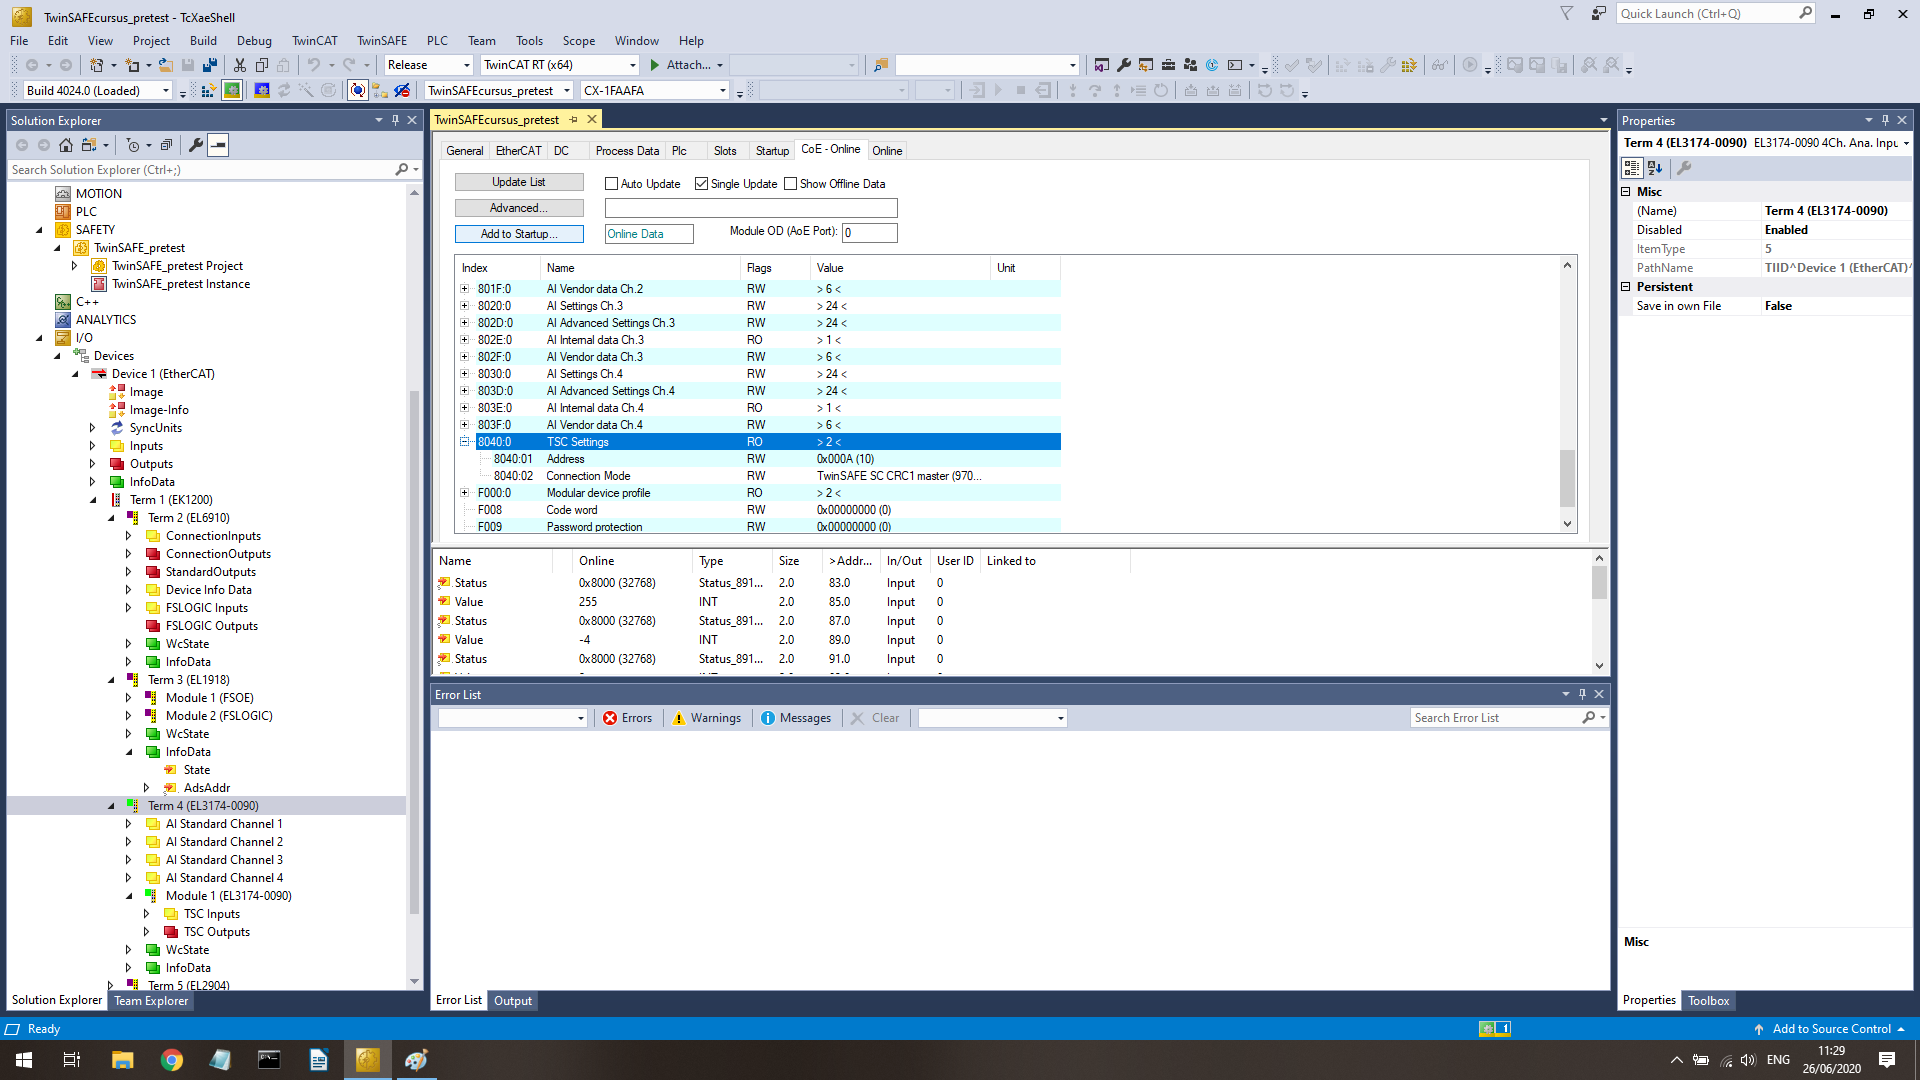Click the Activate Configuration toolbar icon
This screenshot has height=1080, width=1920.
pos(208,90)
